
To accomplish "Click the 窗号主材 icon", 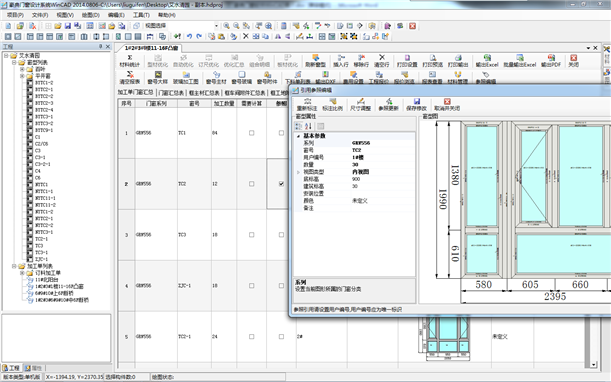I will (216, 74).
